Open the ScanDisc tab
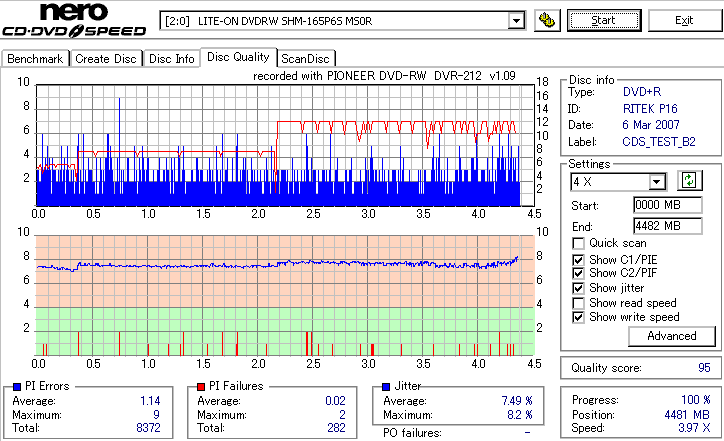724x441 pixels. tap(305, 59)
